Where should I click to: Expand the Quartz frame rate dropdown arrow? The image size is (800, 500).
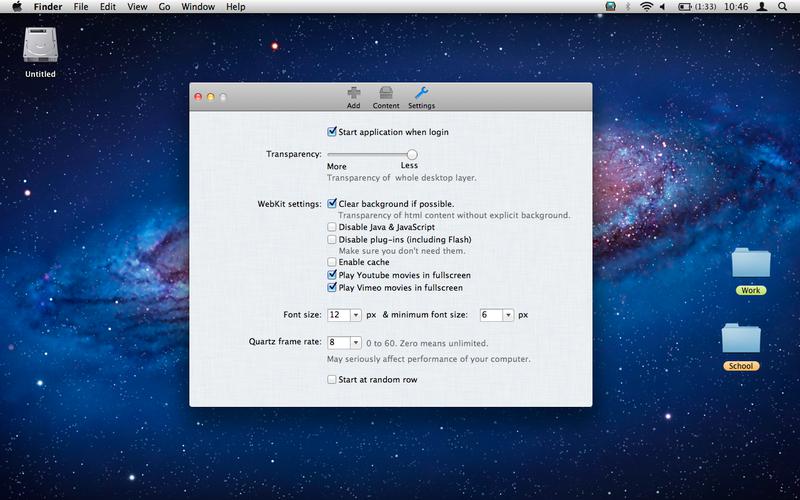[x=356, y=342]
